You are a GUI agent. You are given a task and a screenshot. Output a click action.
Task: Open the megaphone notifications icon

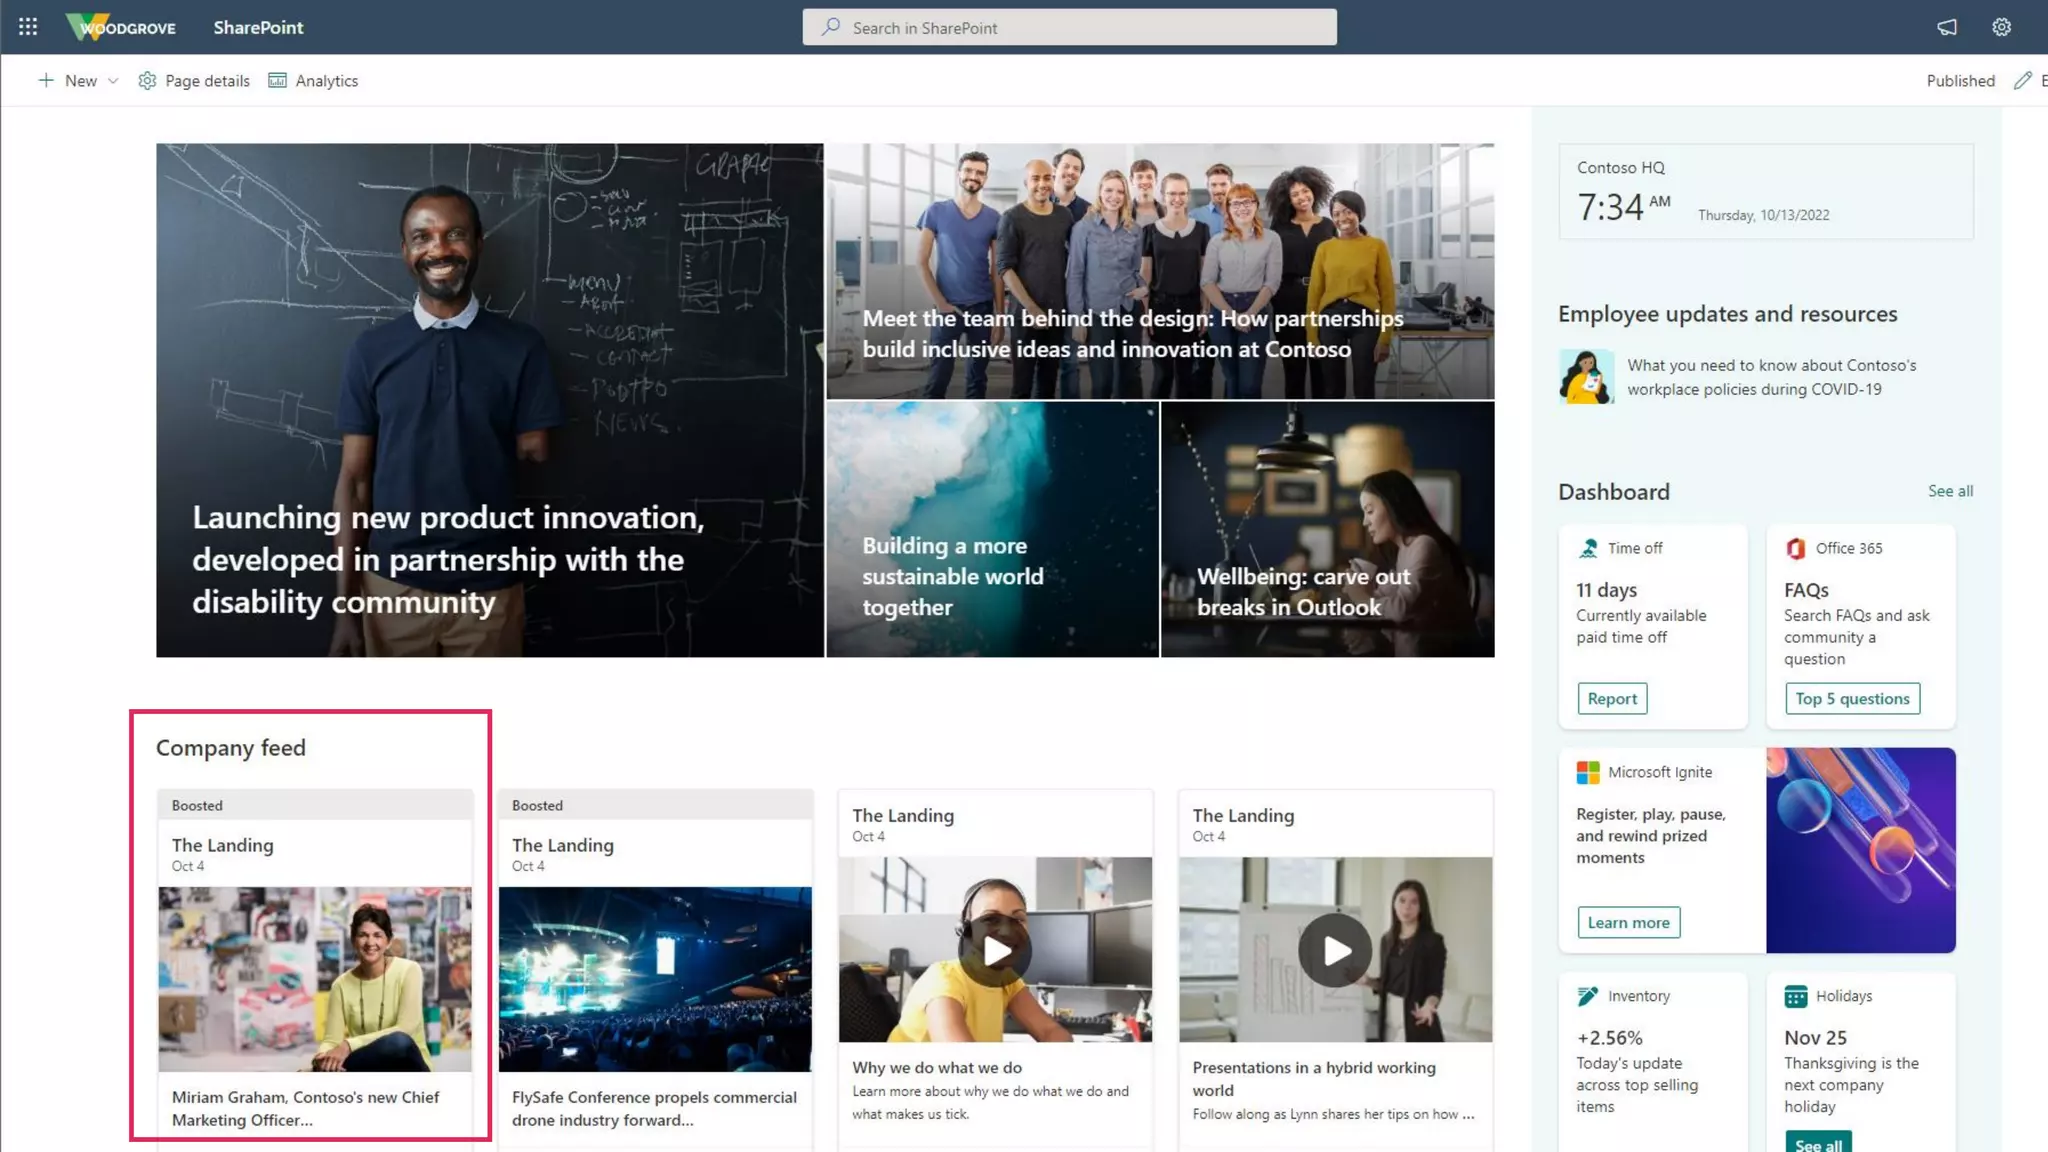[x=1946, y=27]
